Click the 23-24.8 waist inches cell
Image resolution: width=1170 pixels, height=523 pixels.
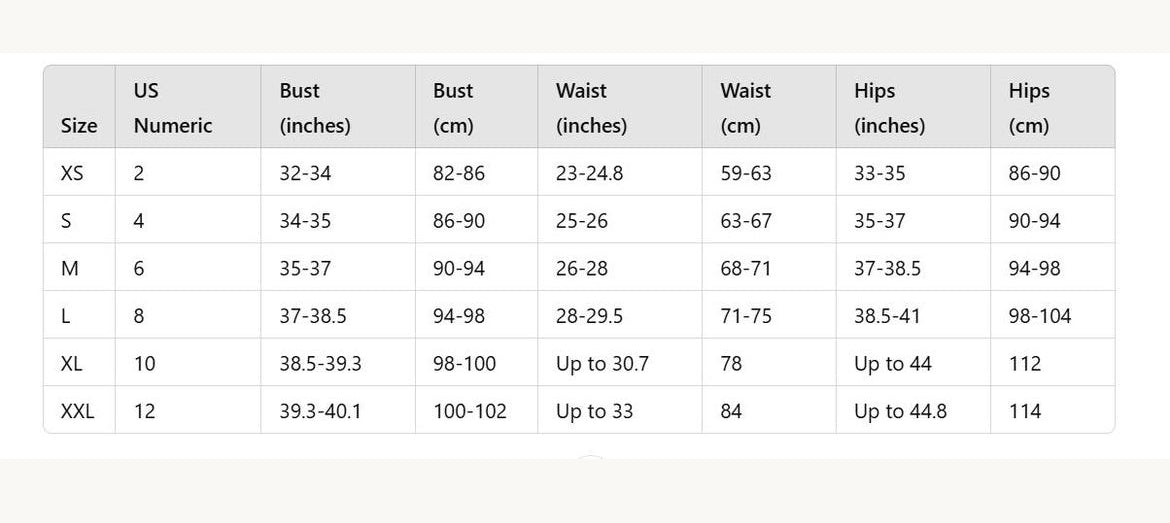click(x=589, y=173)
